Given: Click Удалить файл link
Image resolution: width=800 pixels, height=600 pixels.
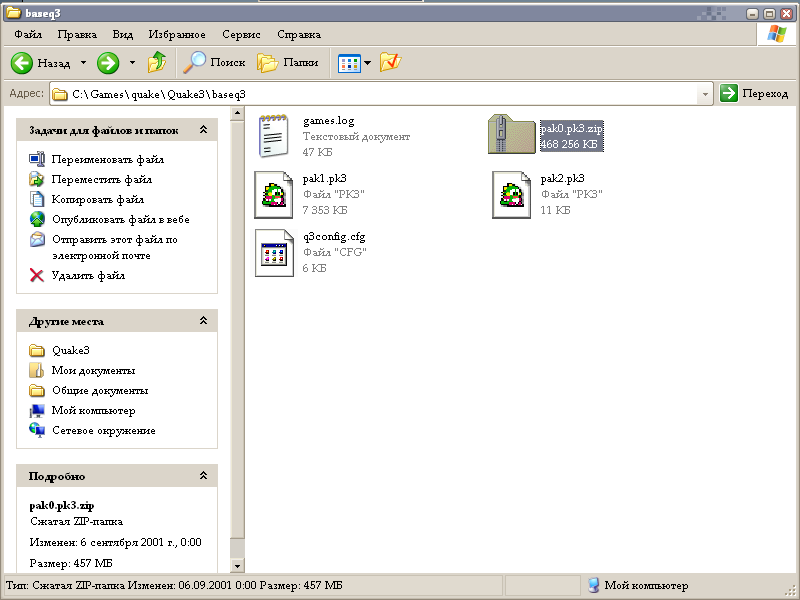Looking at the screenshot, I should (88, 276).
